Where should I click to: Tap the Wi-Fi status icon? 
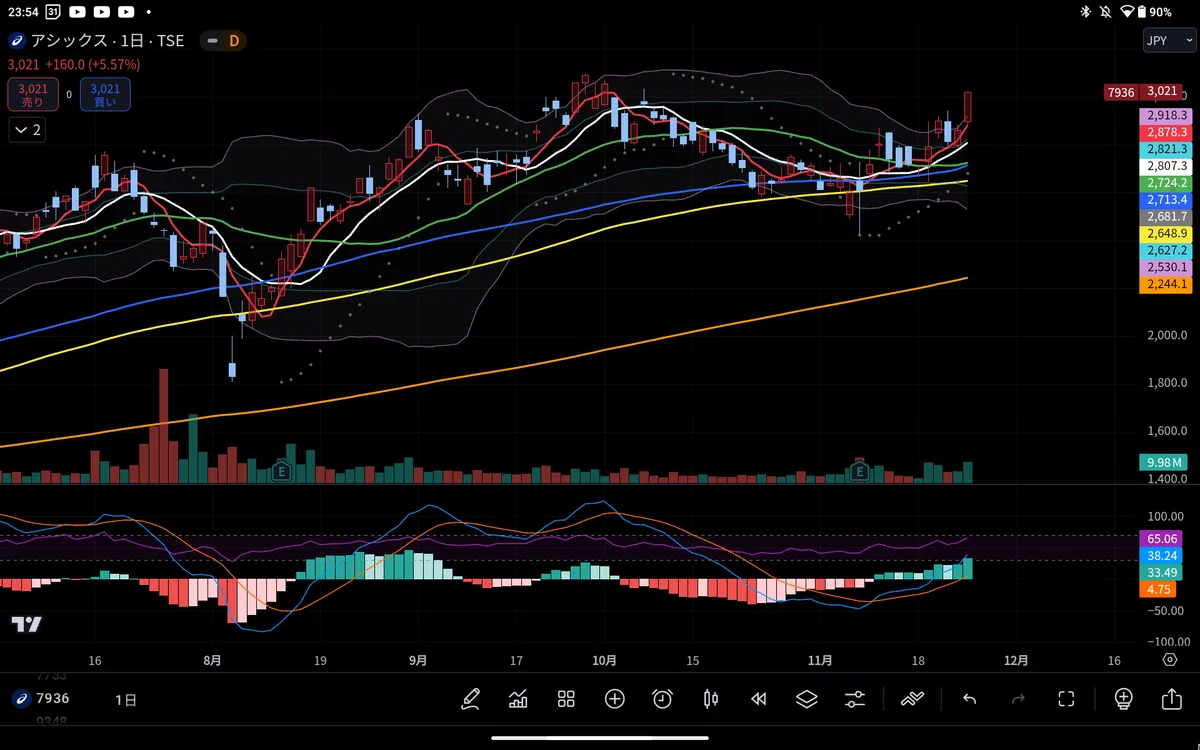1128,12
